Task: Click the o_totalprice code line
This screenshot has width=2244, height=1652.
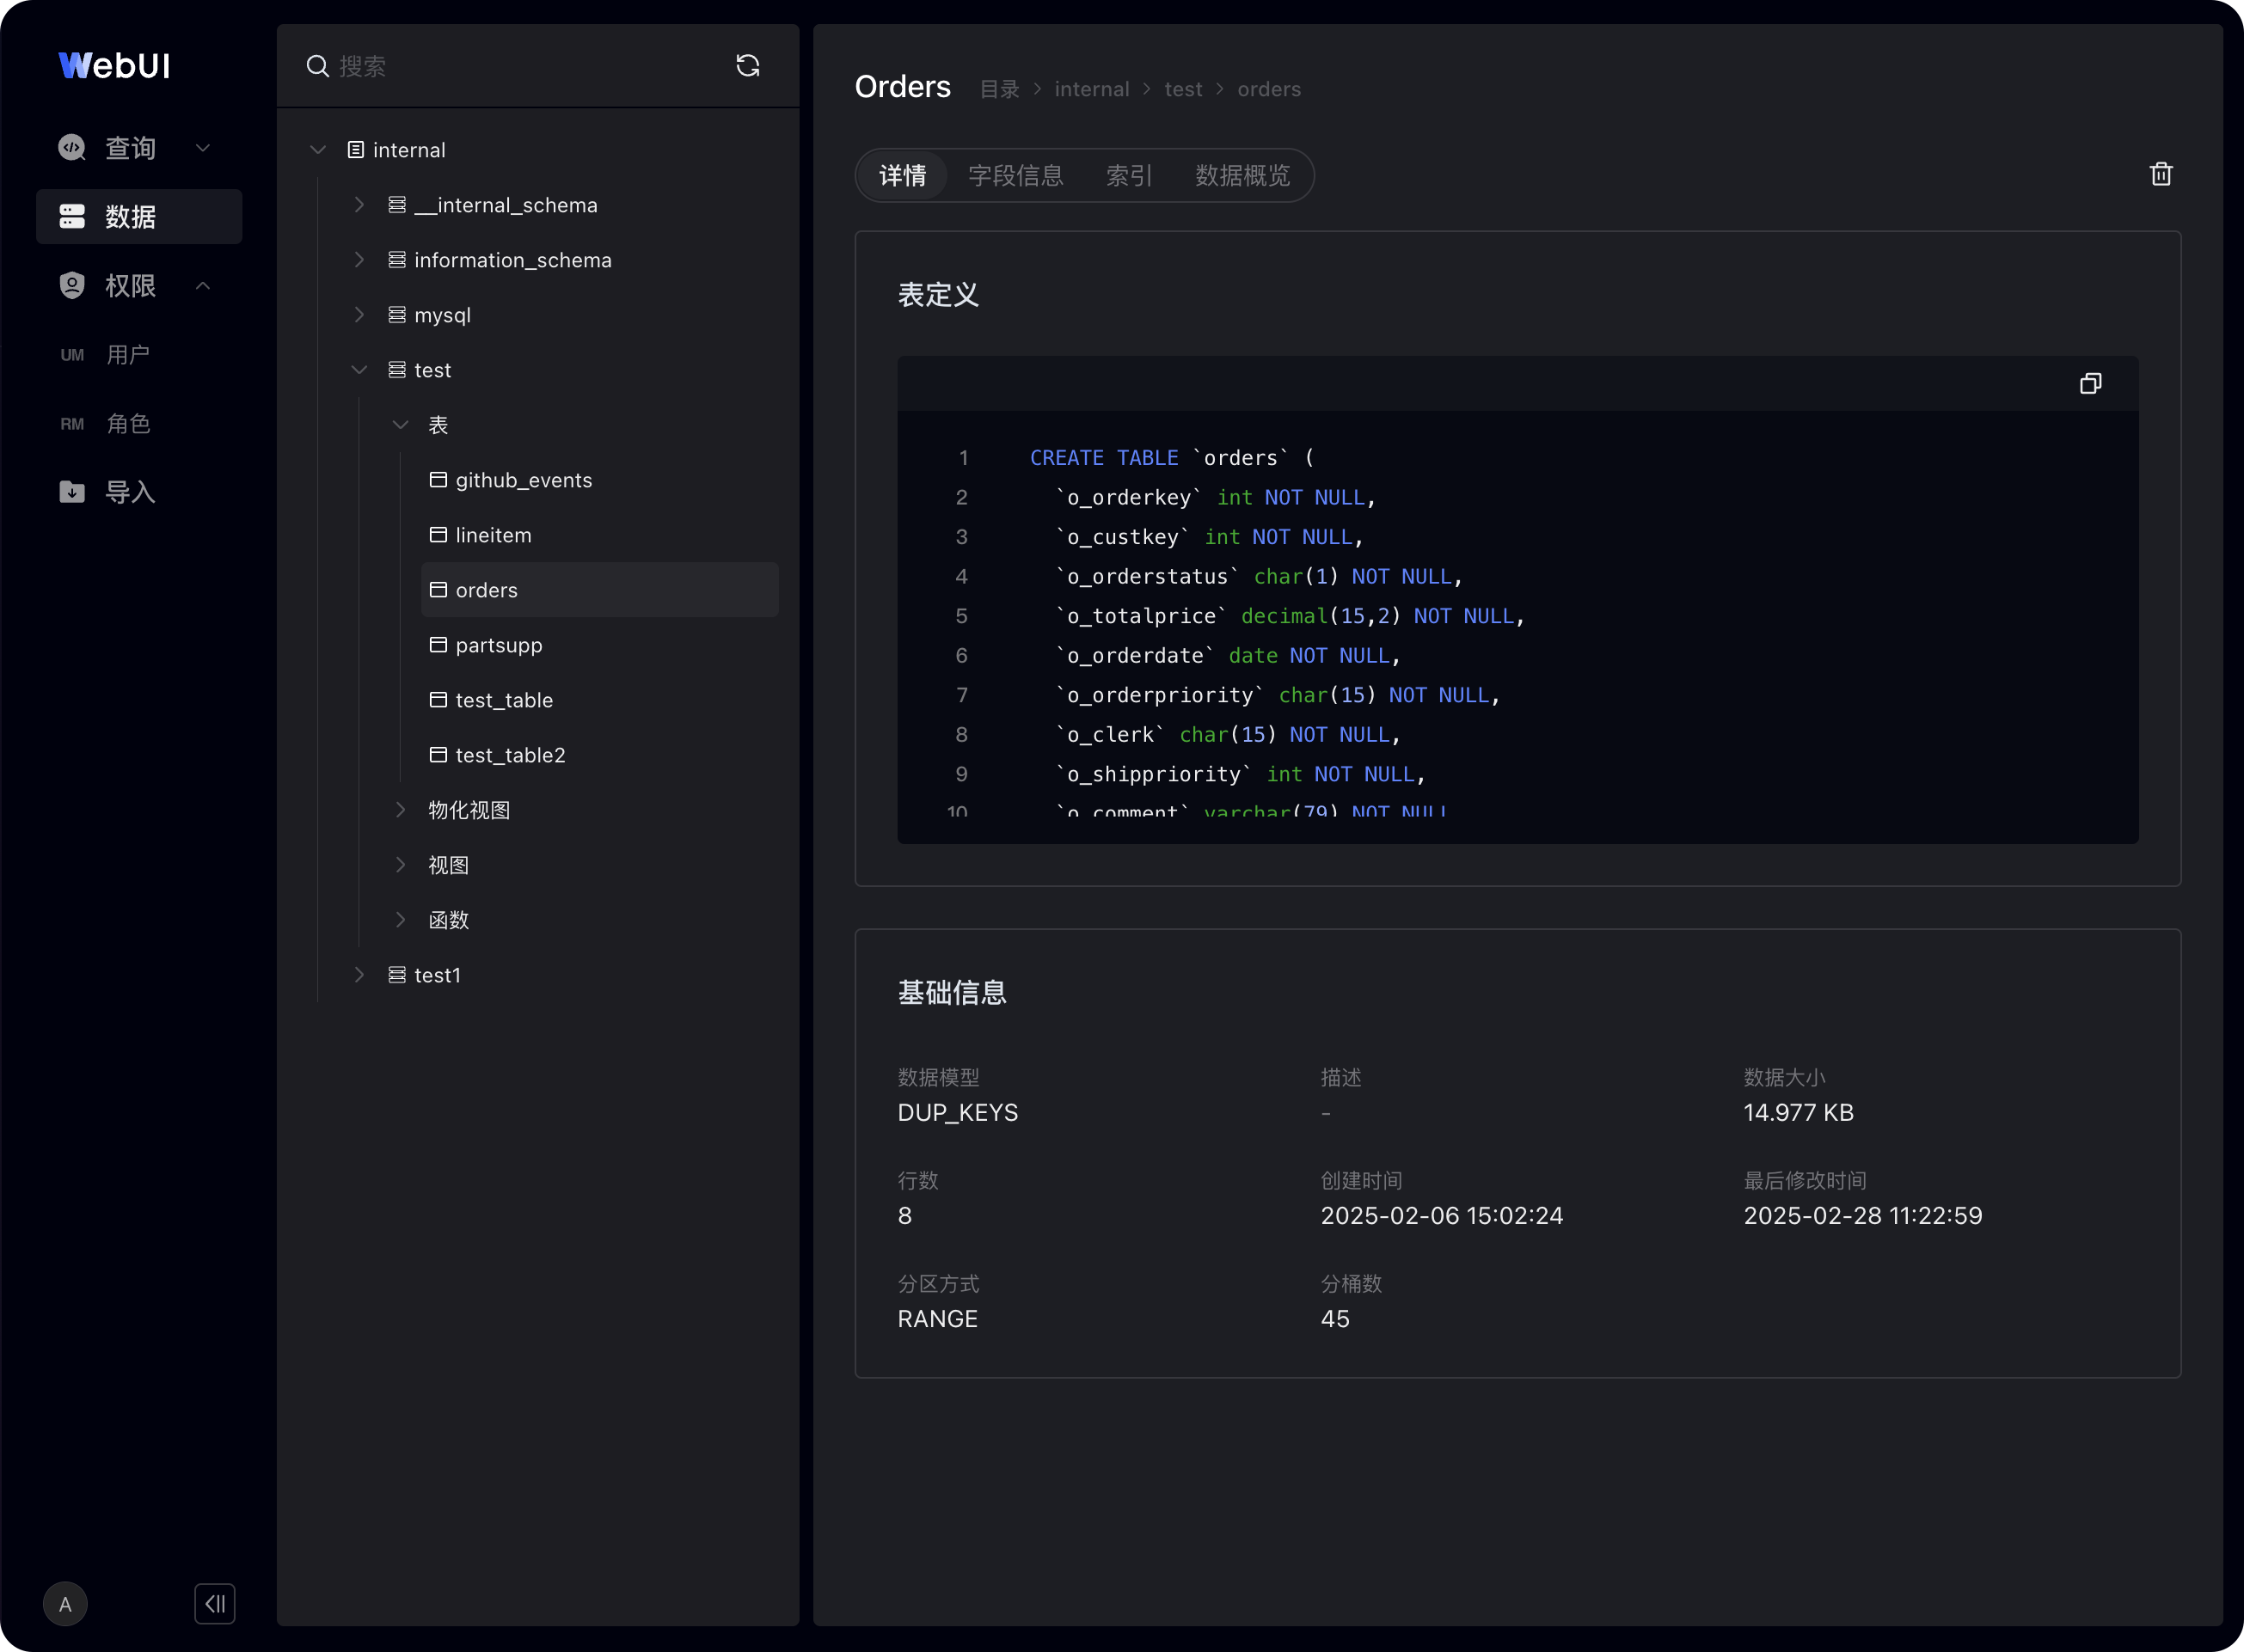Action: pyautogui.click(x=1289, y=616)
